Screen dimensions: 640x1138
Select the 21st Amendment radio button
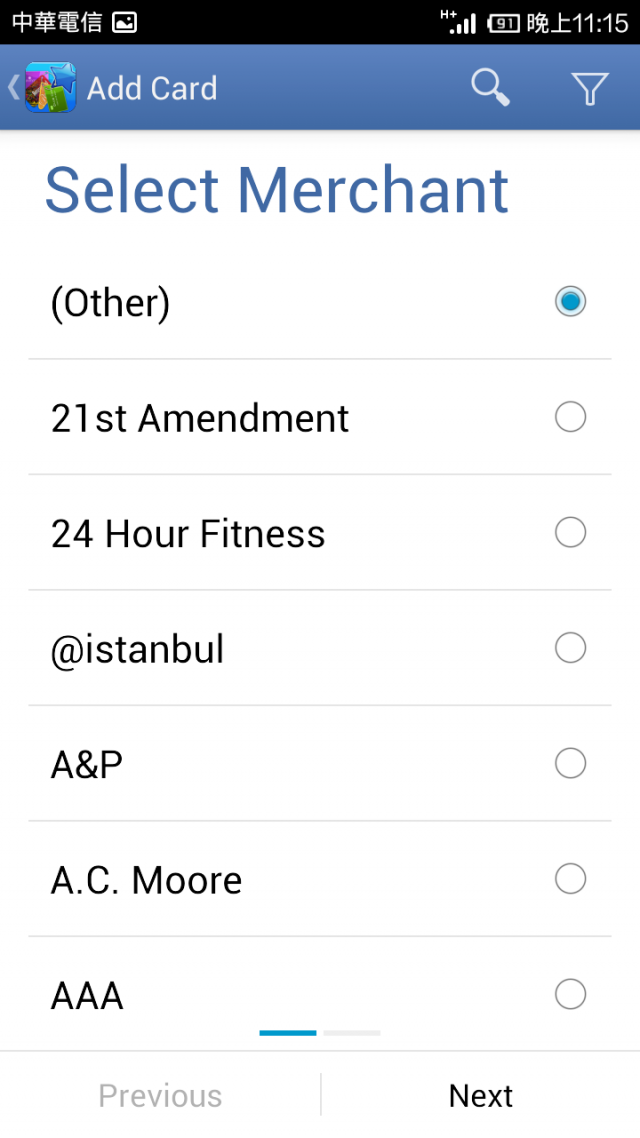pos(570,417)
